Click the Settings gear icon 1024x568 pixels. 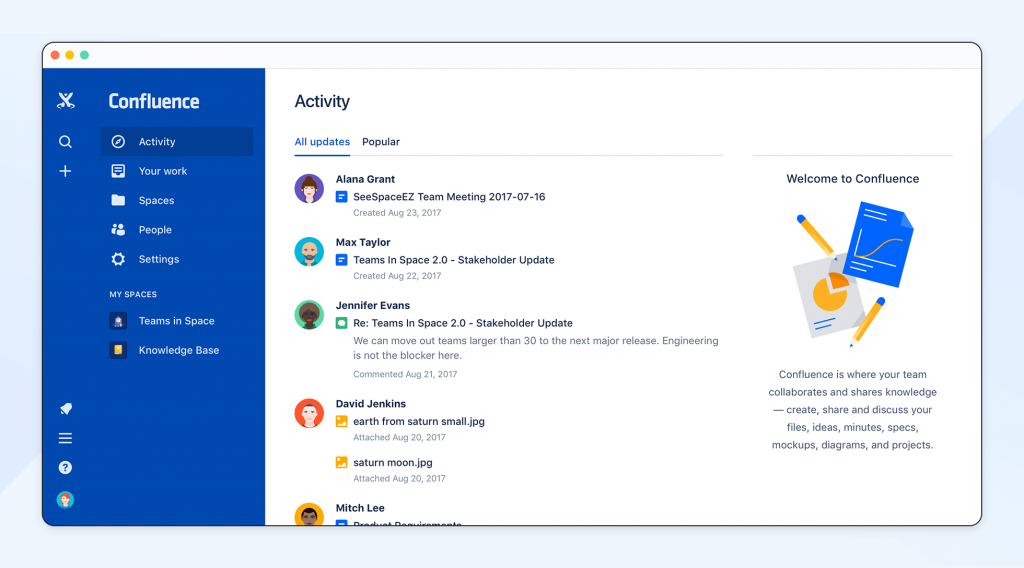click(x=118, y=259)
